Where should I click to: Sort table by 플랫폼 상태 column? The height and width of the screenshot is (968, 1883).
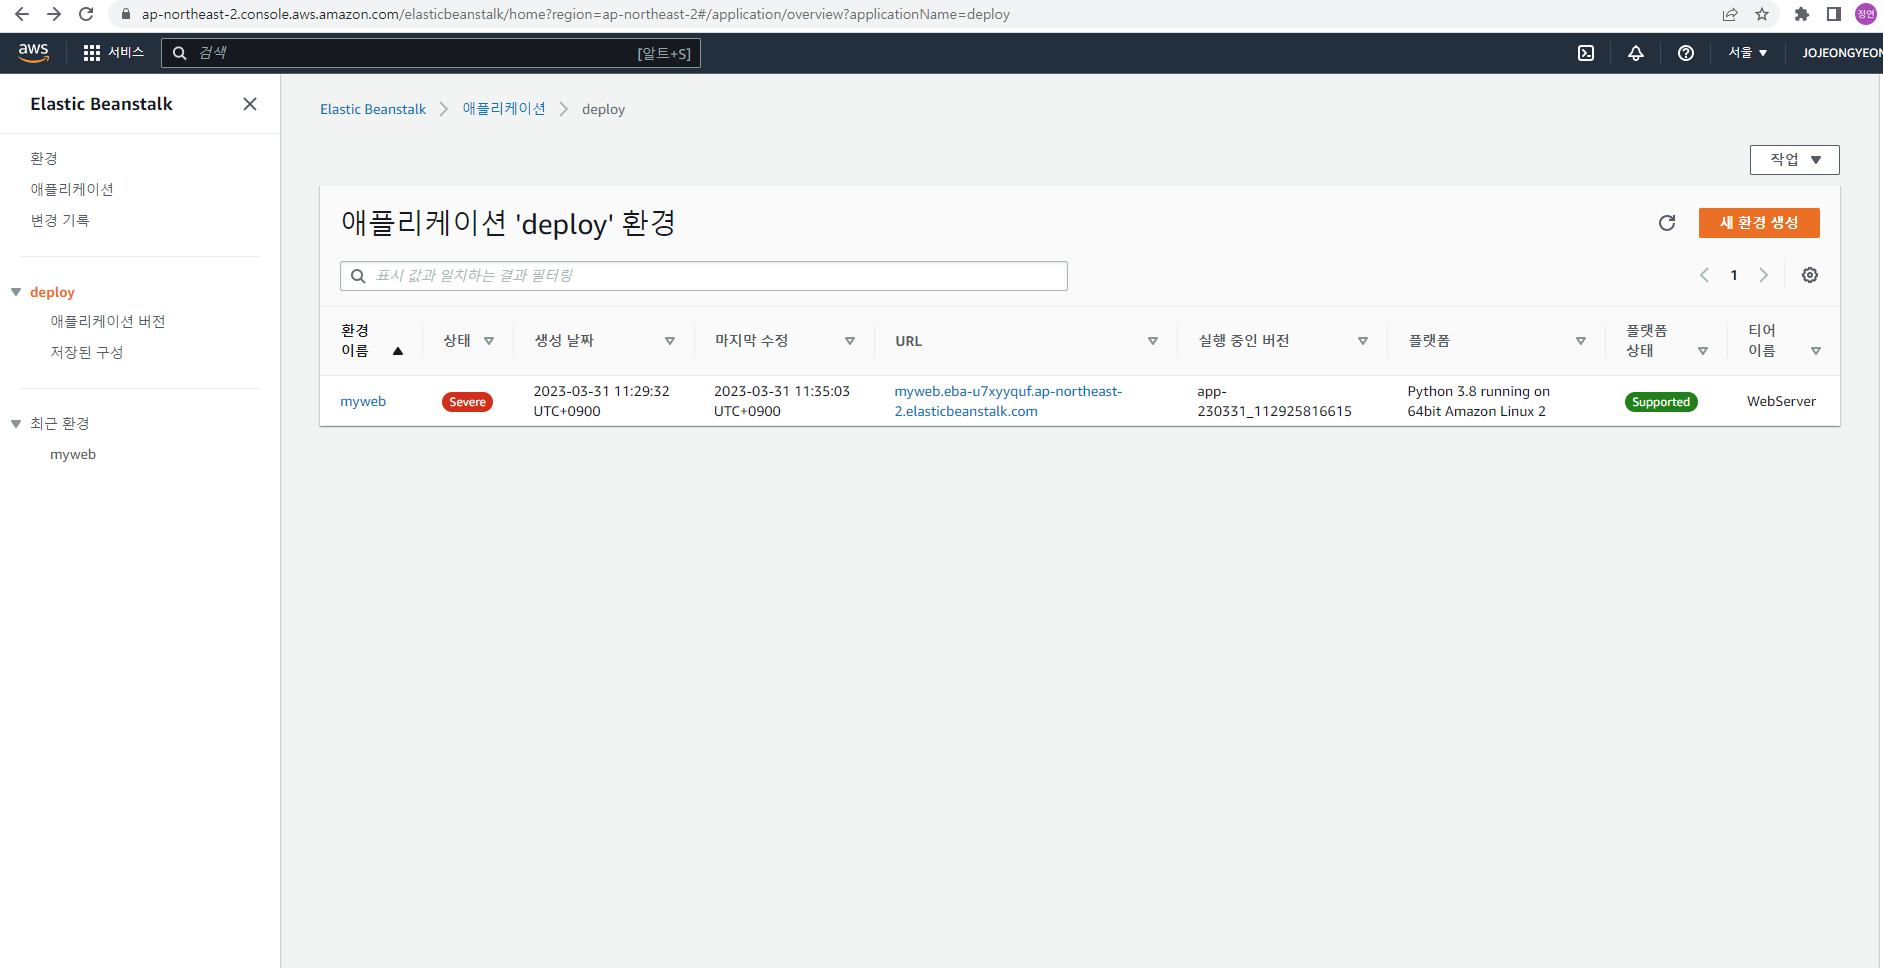point(1703,351)
